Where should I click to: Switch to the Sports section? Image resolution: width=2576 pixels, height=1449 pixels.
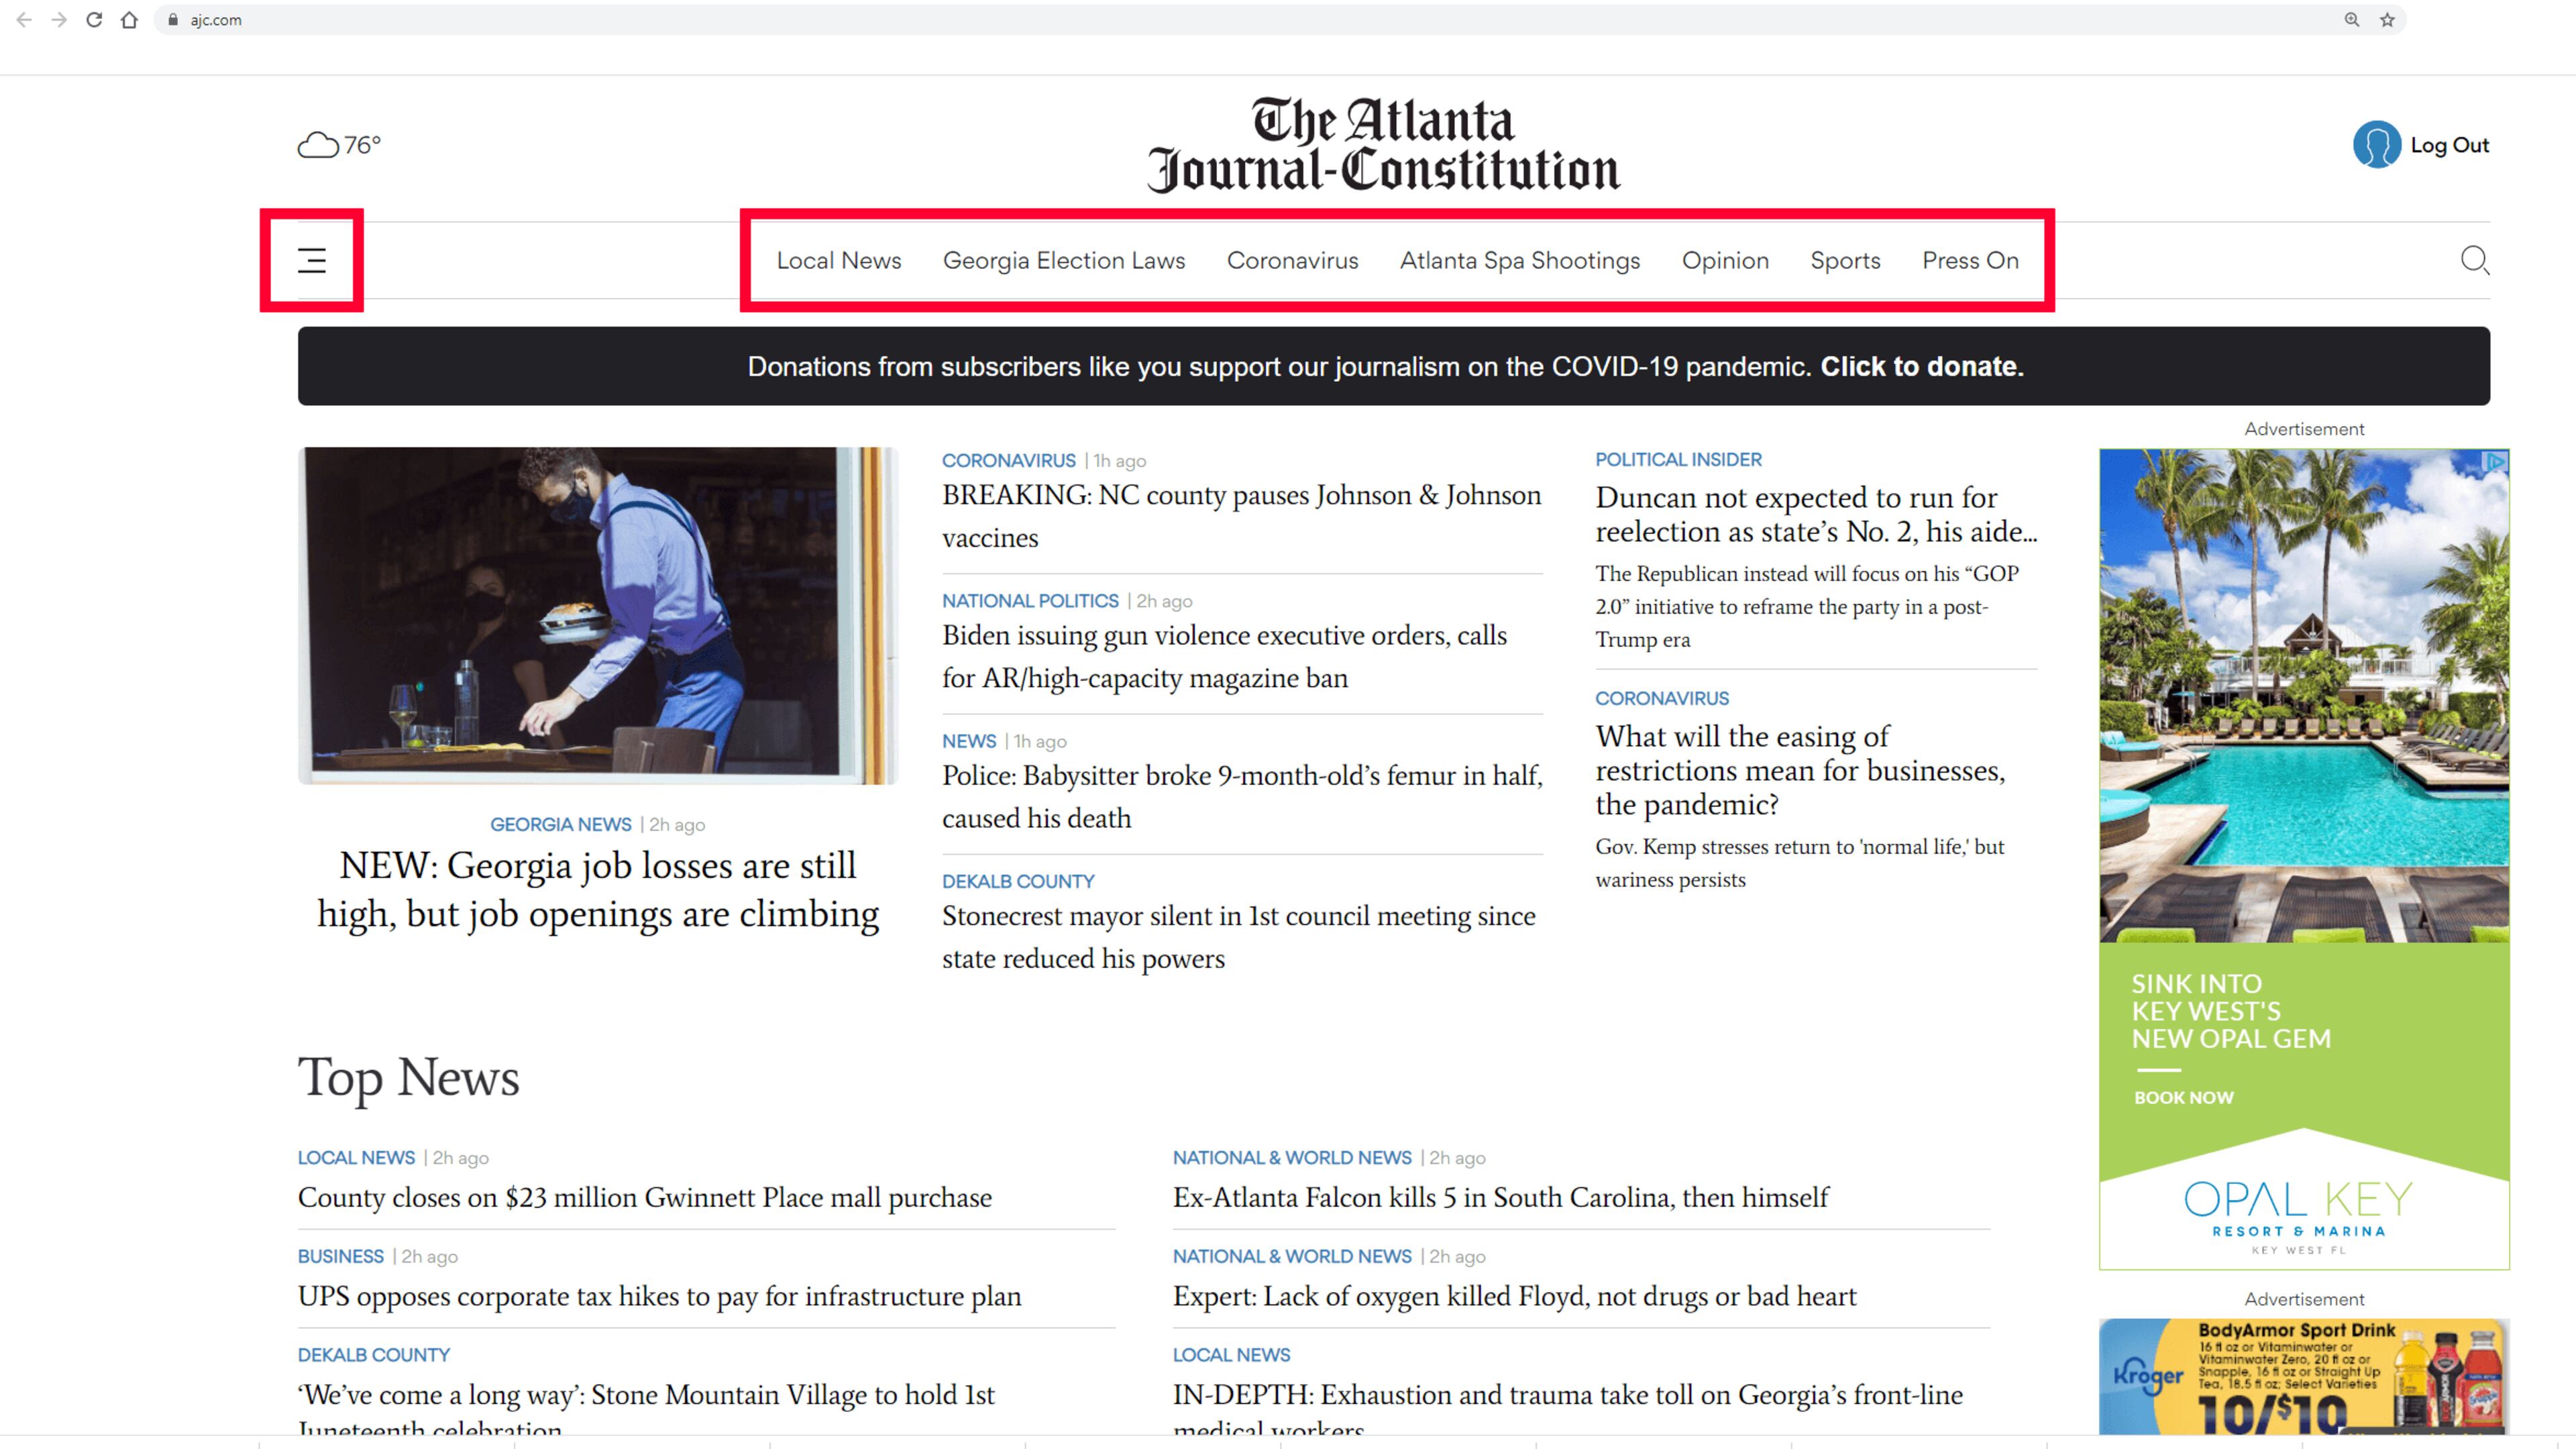pyautogui.click(x=1845, y=260)
